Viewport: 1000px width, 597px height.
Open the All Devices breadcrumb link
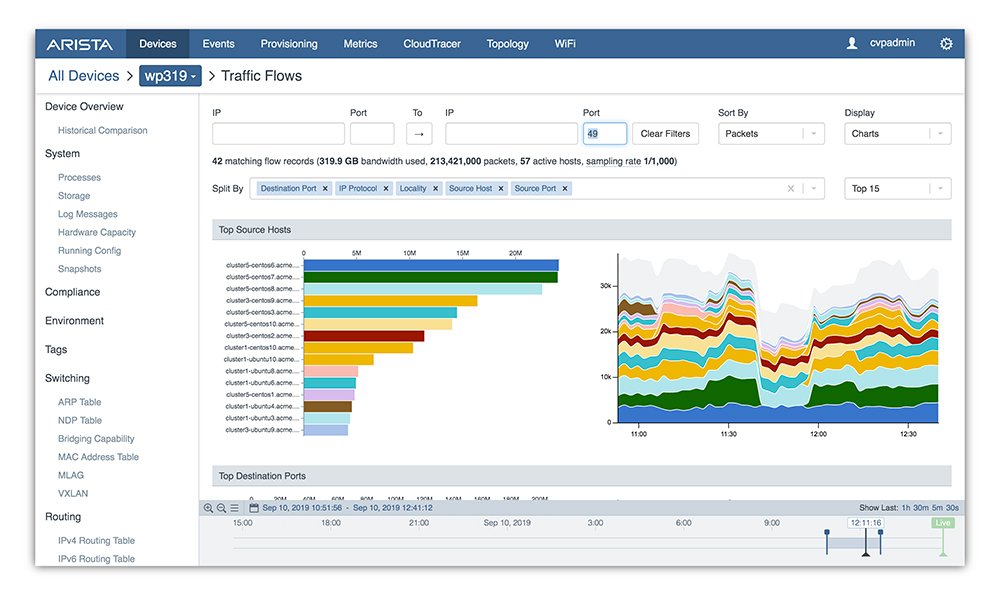[83, 75]
